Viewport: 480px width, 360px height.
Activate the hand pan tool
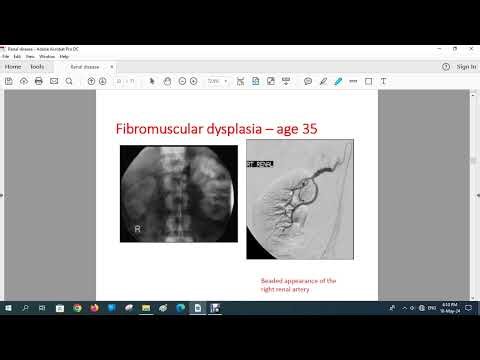pos(167,81)
